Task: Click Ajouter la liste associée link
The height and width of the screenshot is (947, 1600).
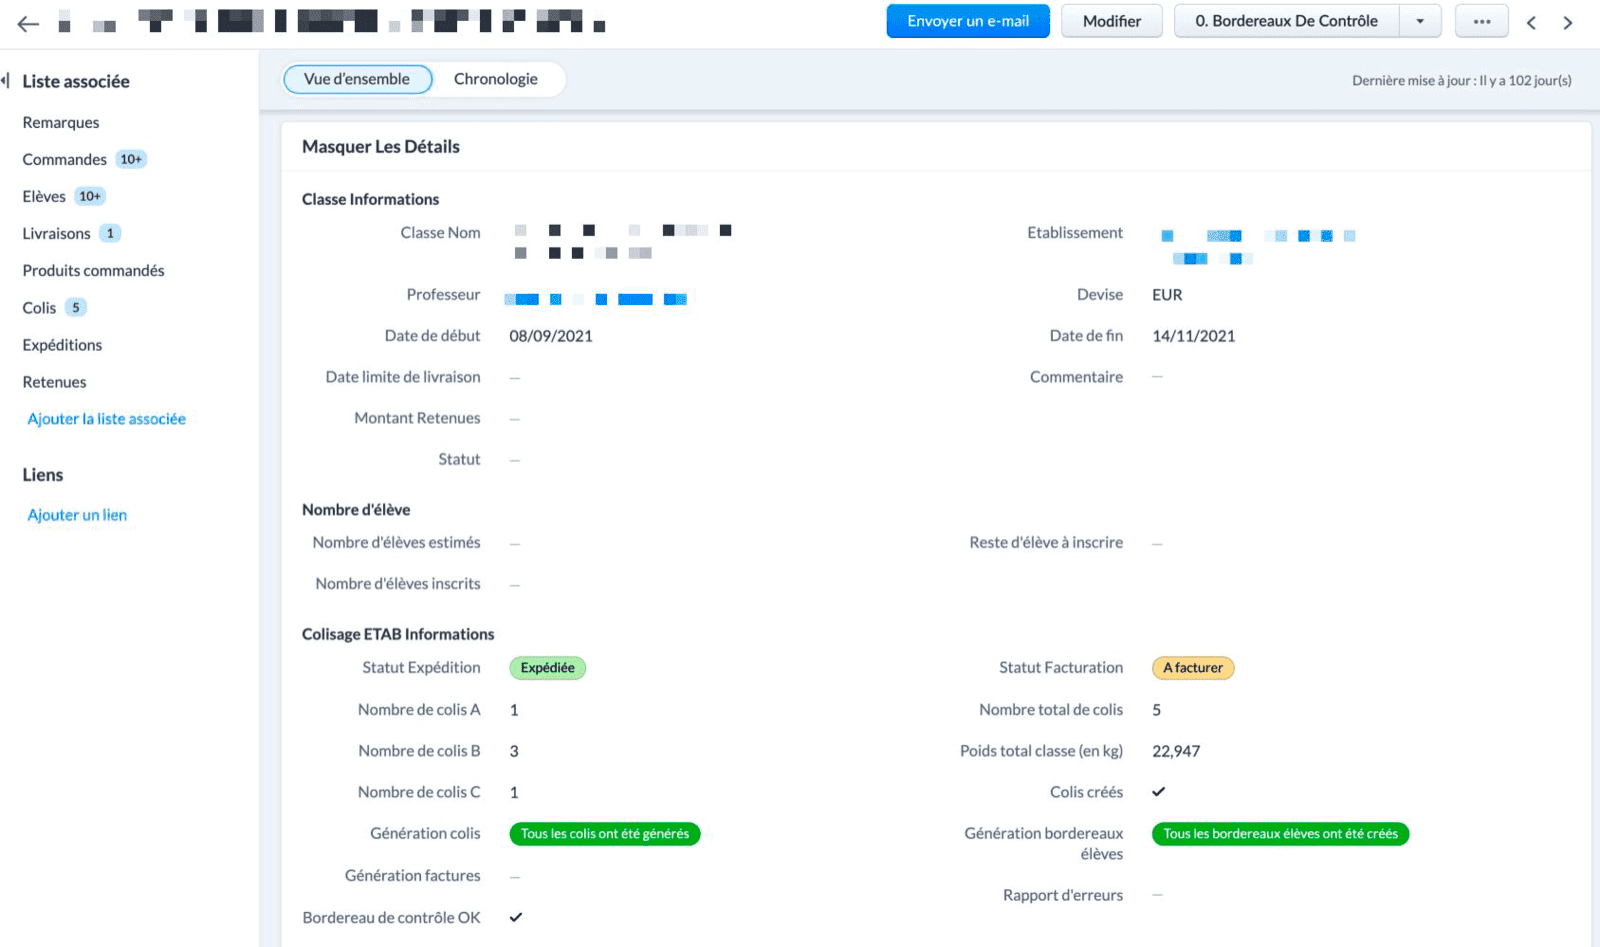Action: coord(107,419)
